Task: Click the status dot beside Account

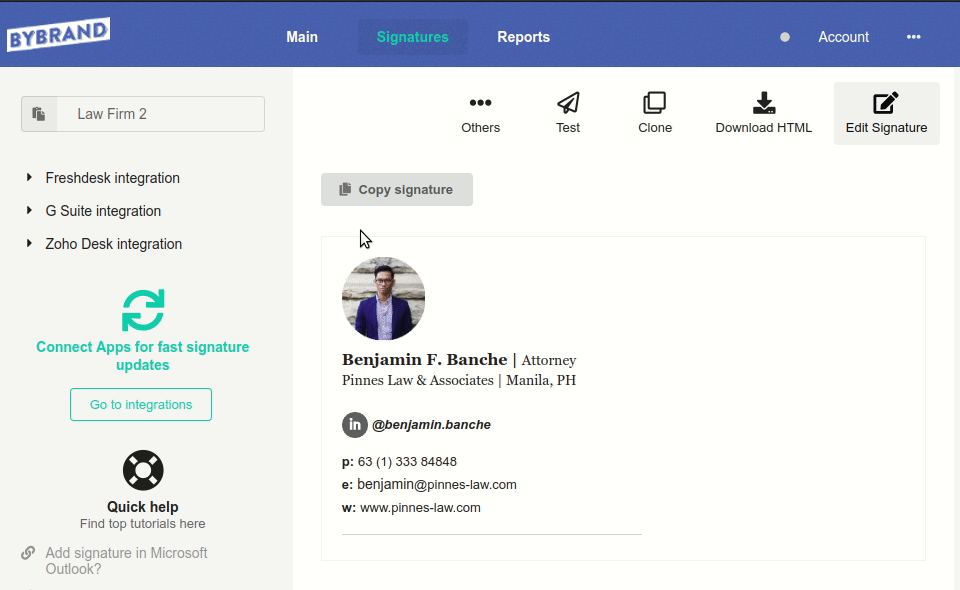Action: click(785, 37)
